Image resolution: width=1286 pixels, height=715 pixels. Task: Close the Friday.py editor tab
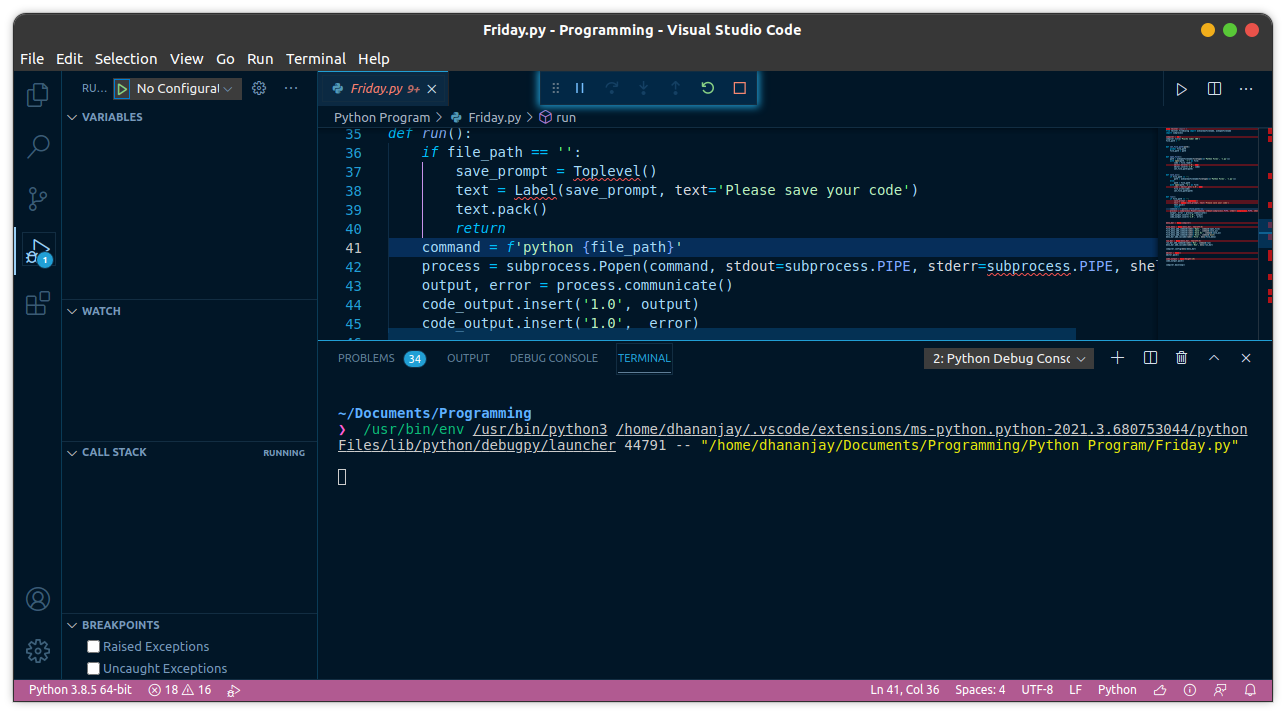click(x=432, y=89)
